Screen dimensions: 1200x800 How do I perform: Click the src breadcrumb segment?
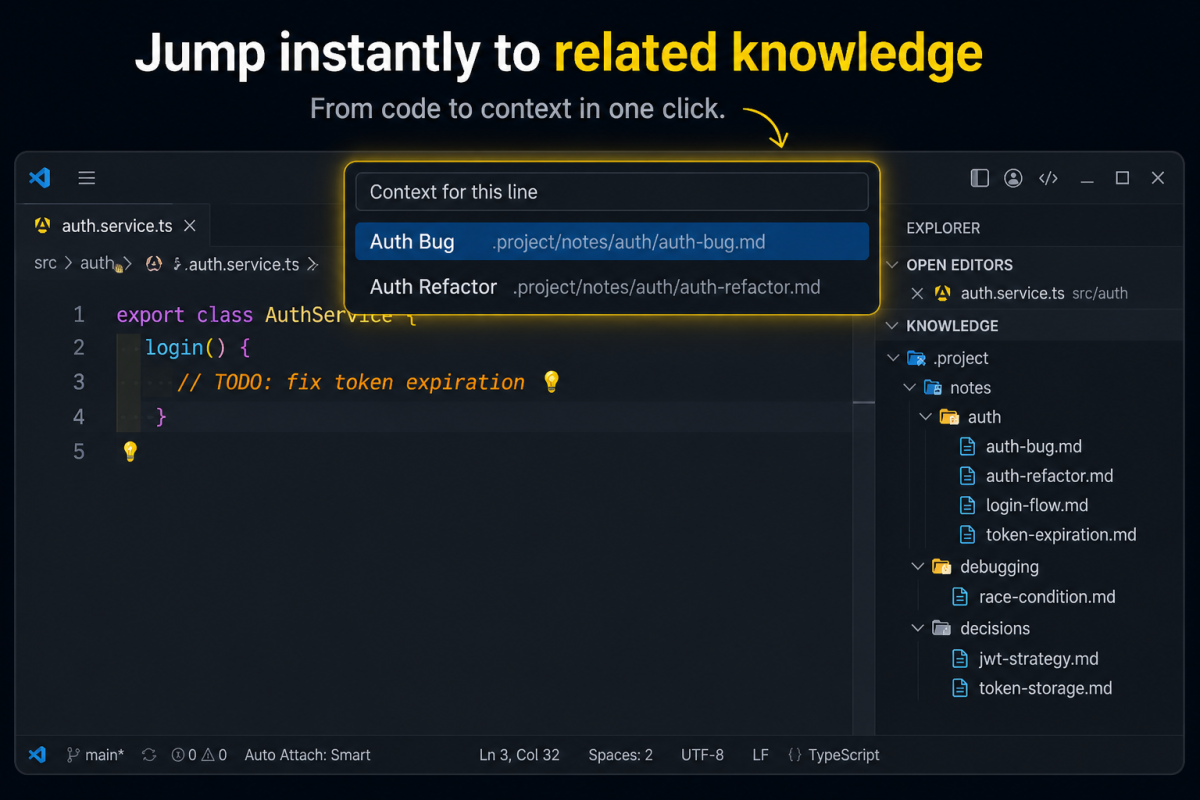pyautogui.click(x=46, y=264)
